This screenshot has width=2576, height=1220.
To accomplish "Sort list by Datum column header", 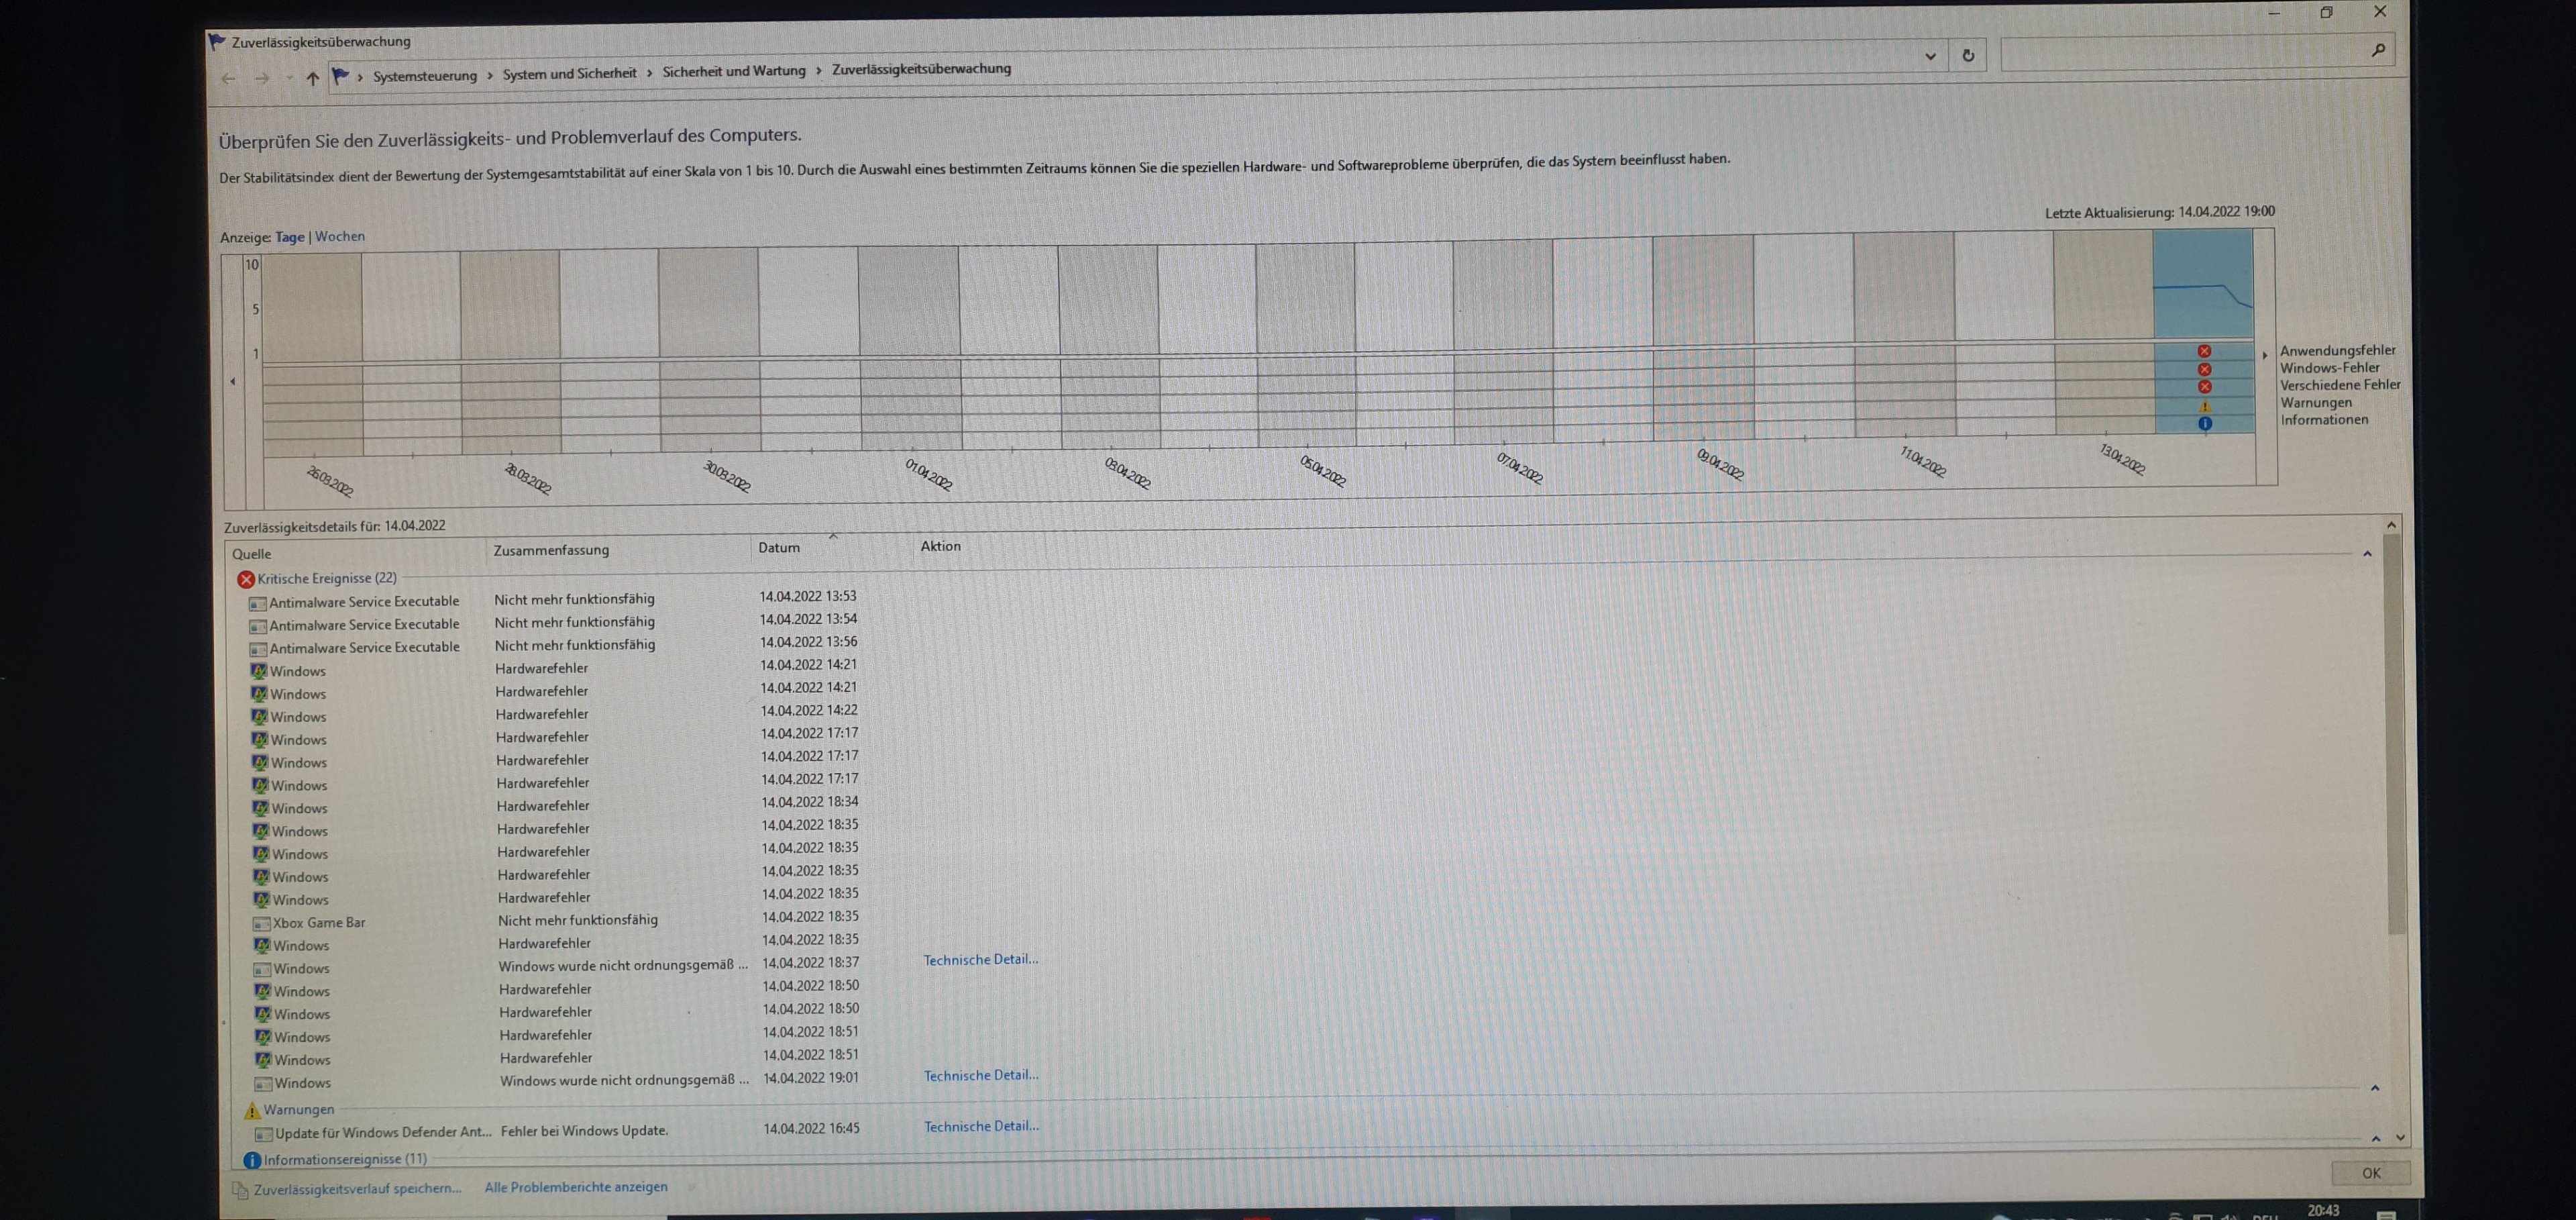I will [779, 548].
